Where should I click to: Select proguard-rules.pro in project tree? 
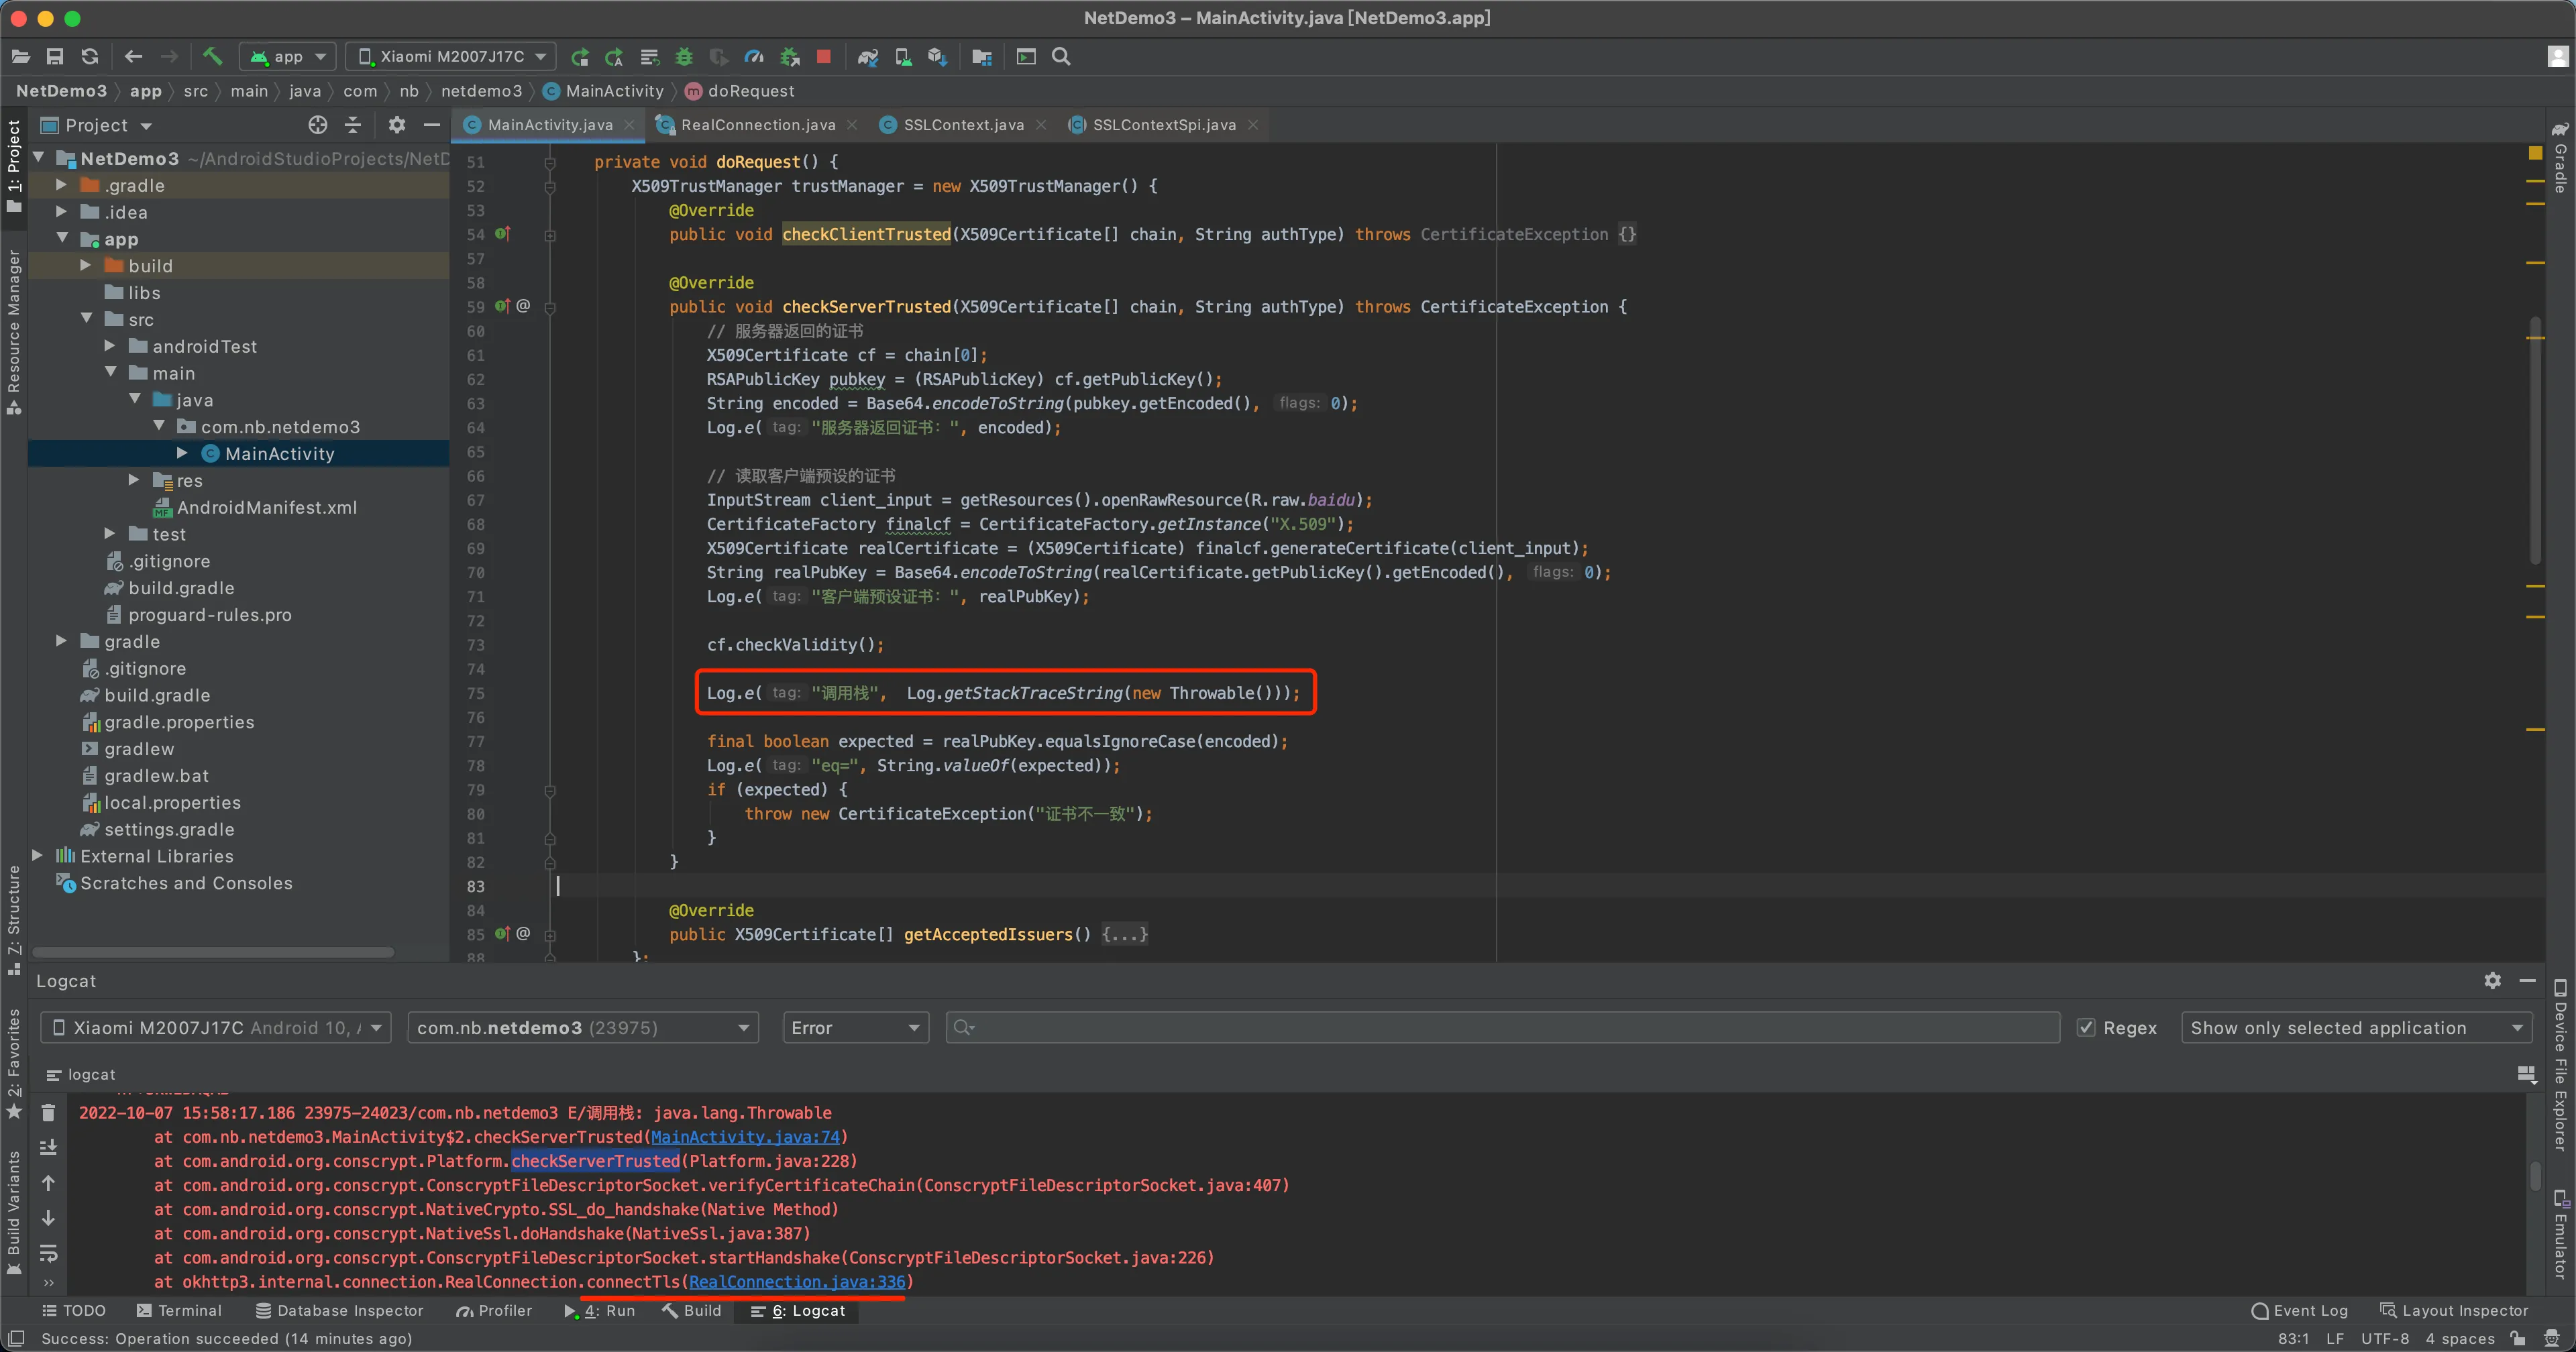pos(199,615)
